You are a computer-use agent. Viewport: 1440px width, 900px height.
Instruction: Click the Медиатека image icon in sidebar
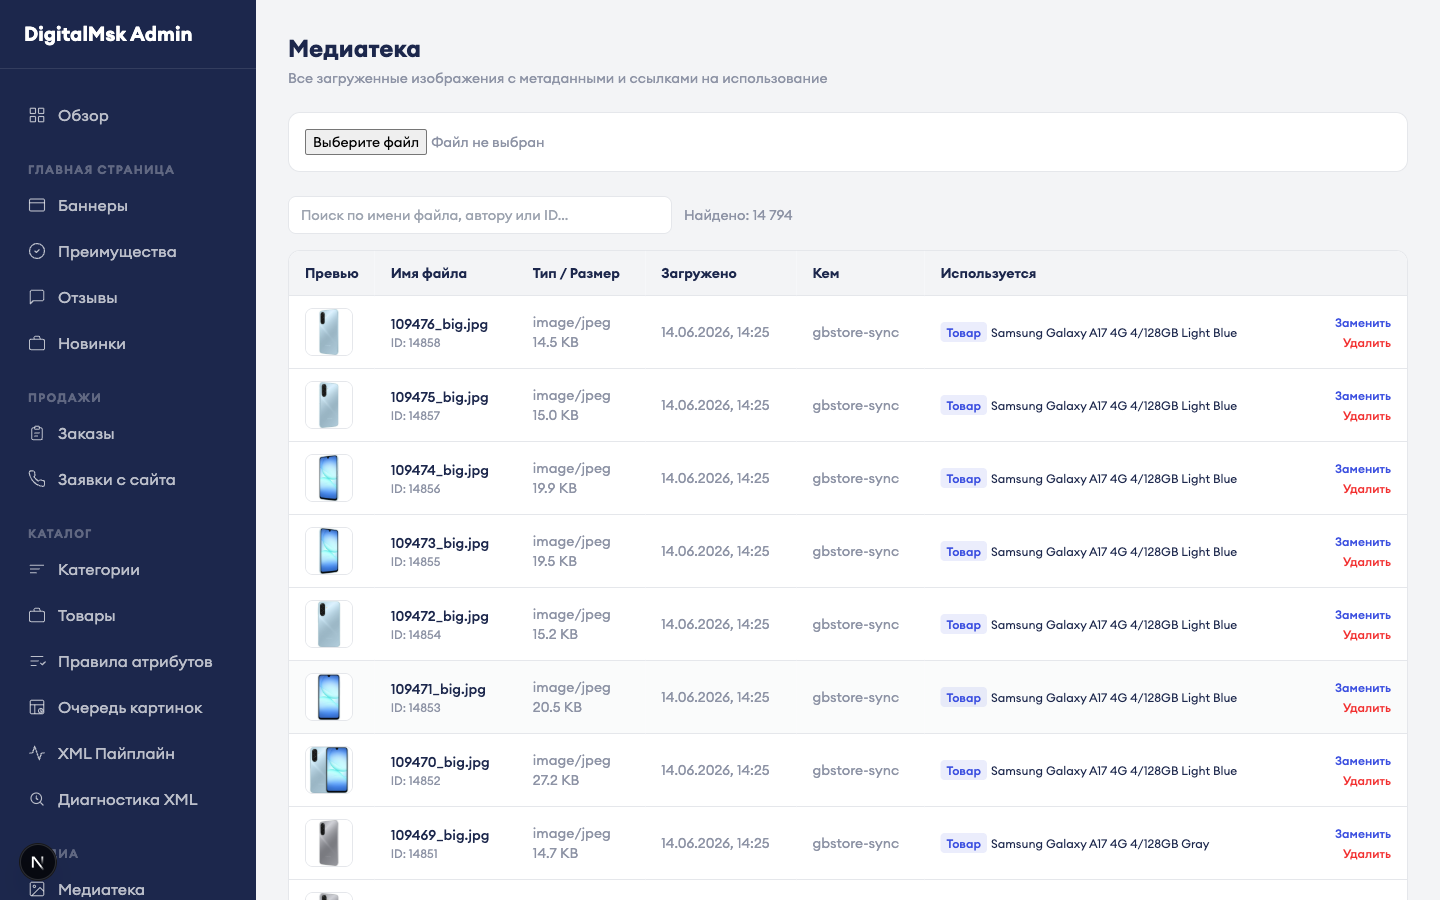click(37, 889)
